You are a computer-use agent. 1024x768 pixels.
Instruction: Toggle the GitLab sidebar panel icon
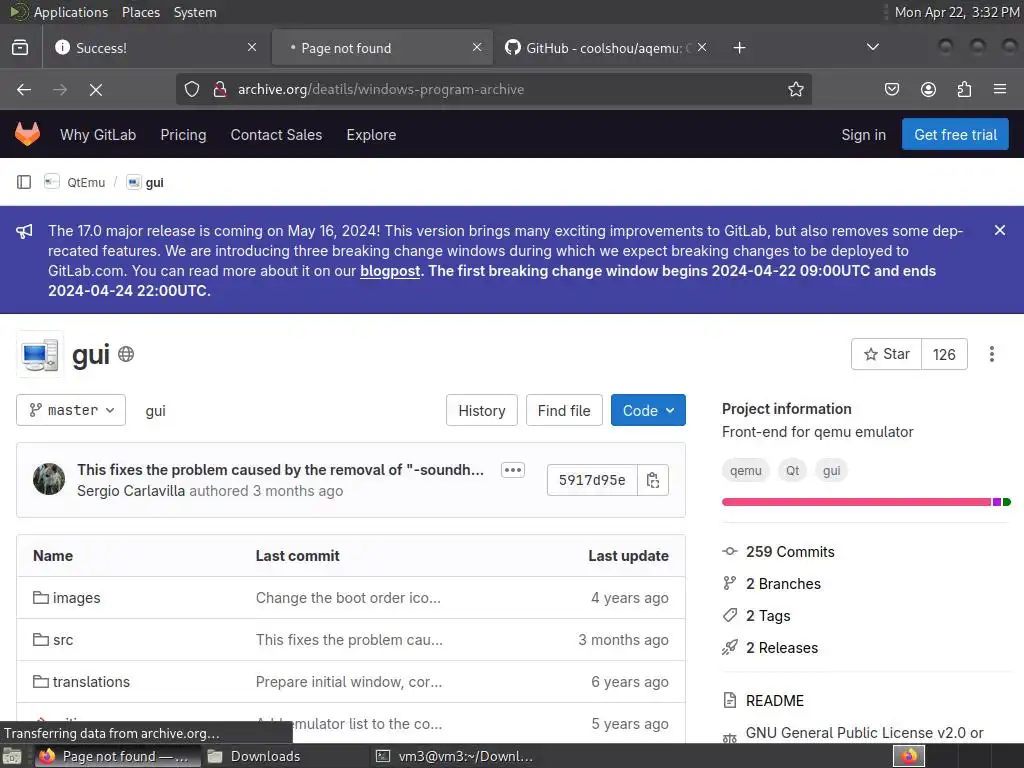24,182
